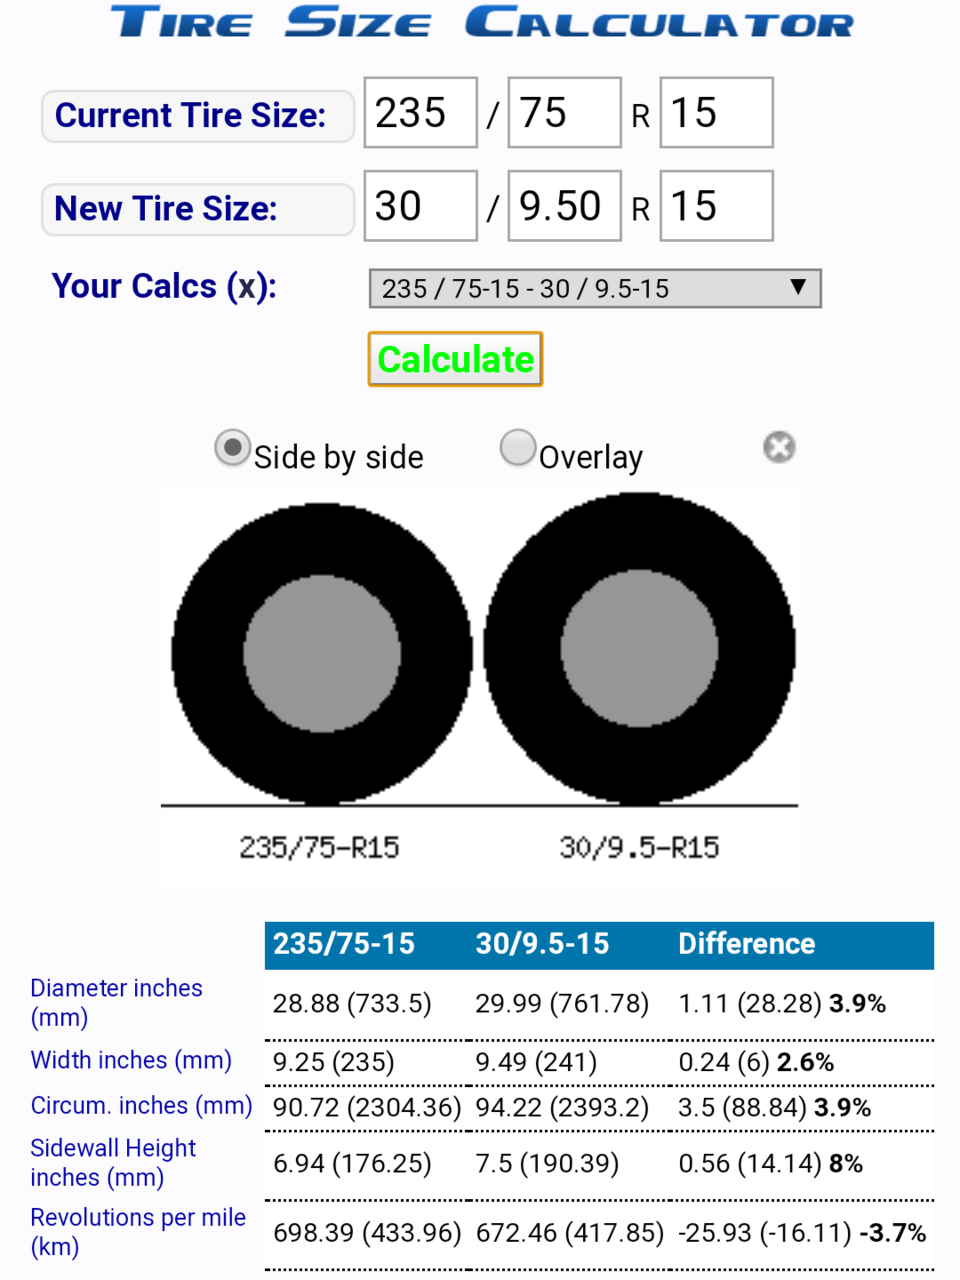Click the 30/9.5-15 column header
The height and width of the screenshot is (1280, 960).
pos(542,944)
